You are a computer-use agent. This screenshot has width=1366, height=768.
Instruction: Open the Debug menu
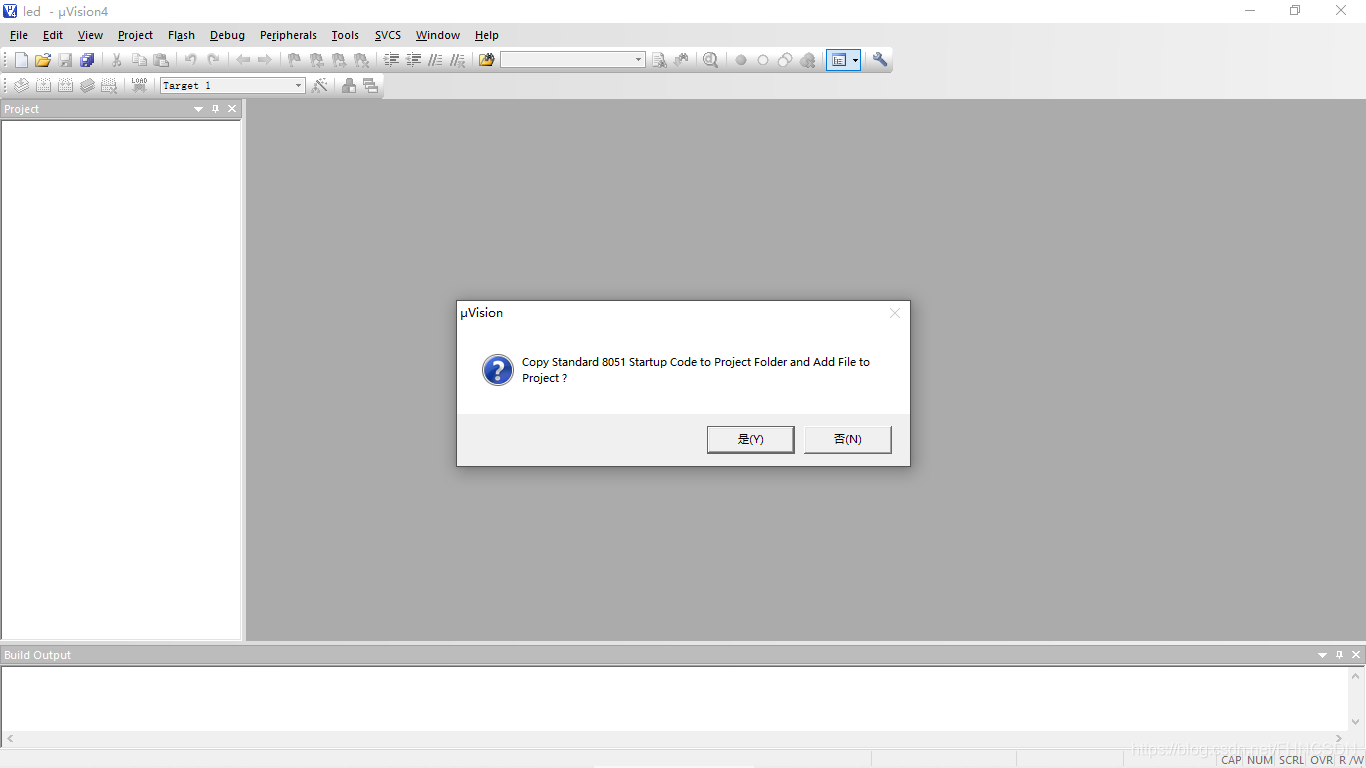click(227, 35)
